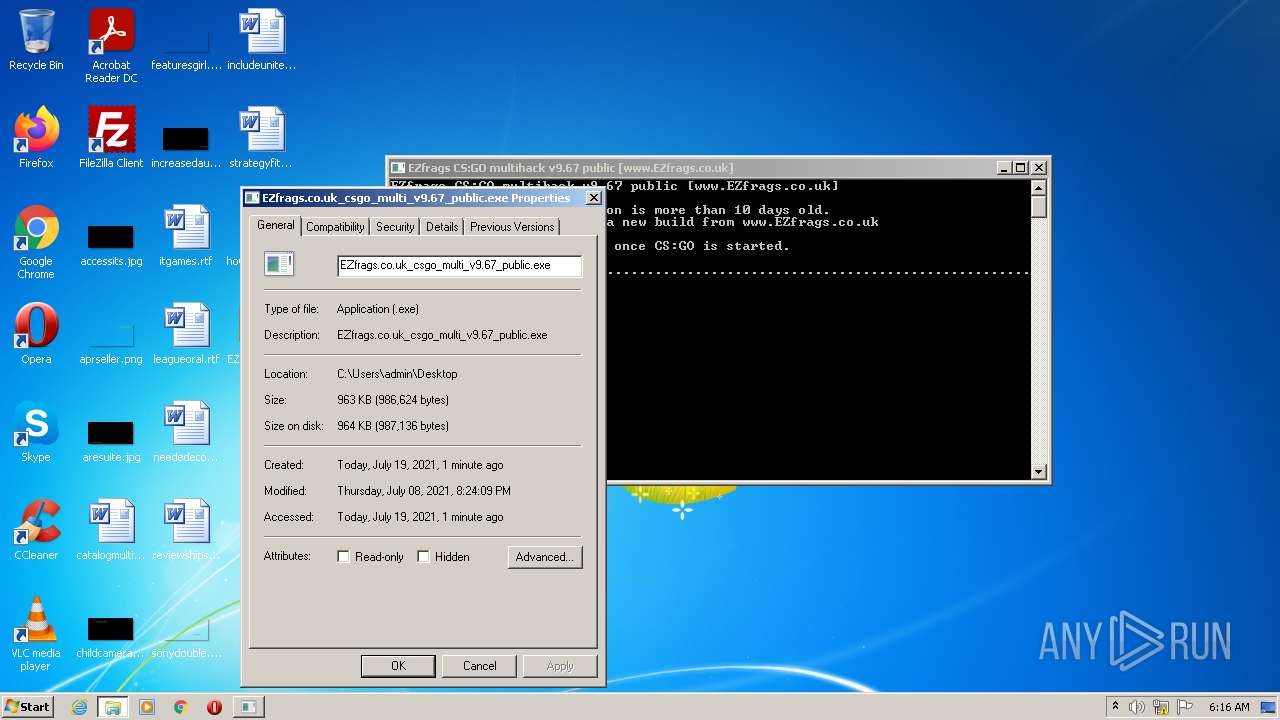
Task: Click the console window scroll down arrow
Action: 1038,471
